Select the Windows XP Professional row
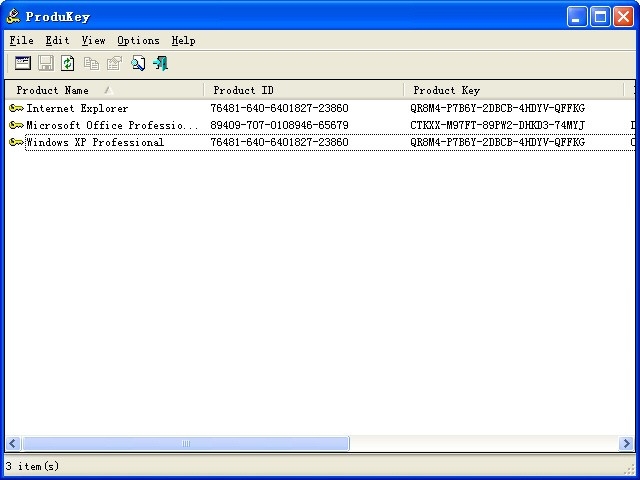 coord(320,142)
